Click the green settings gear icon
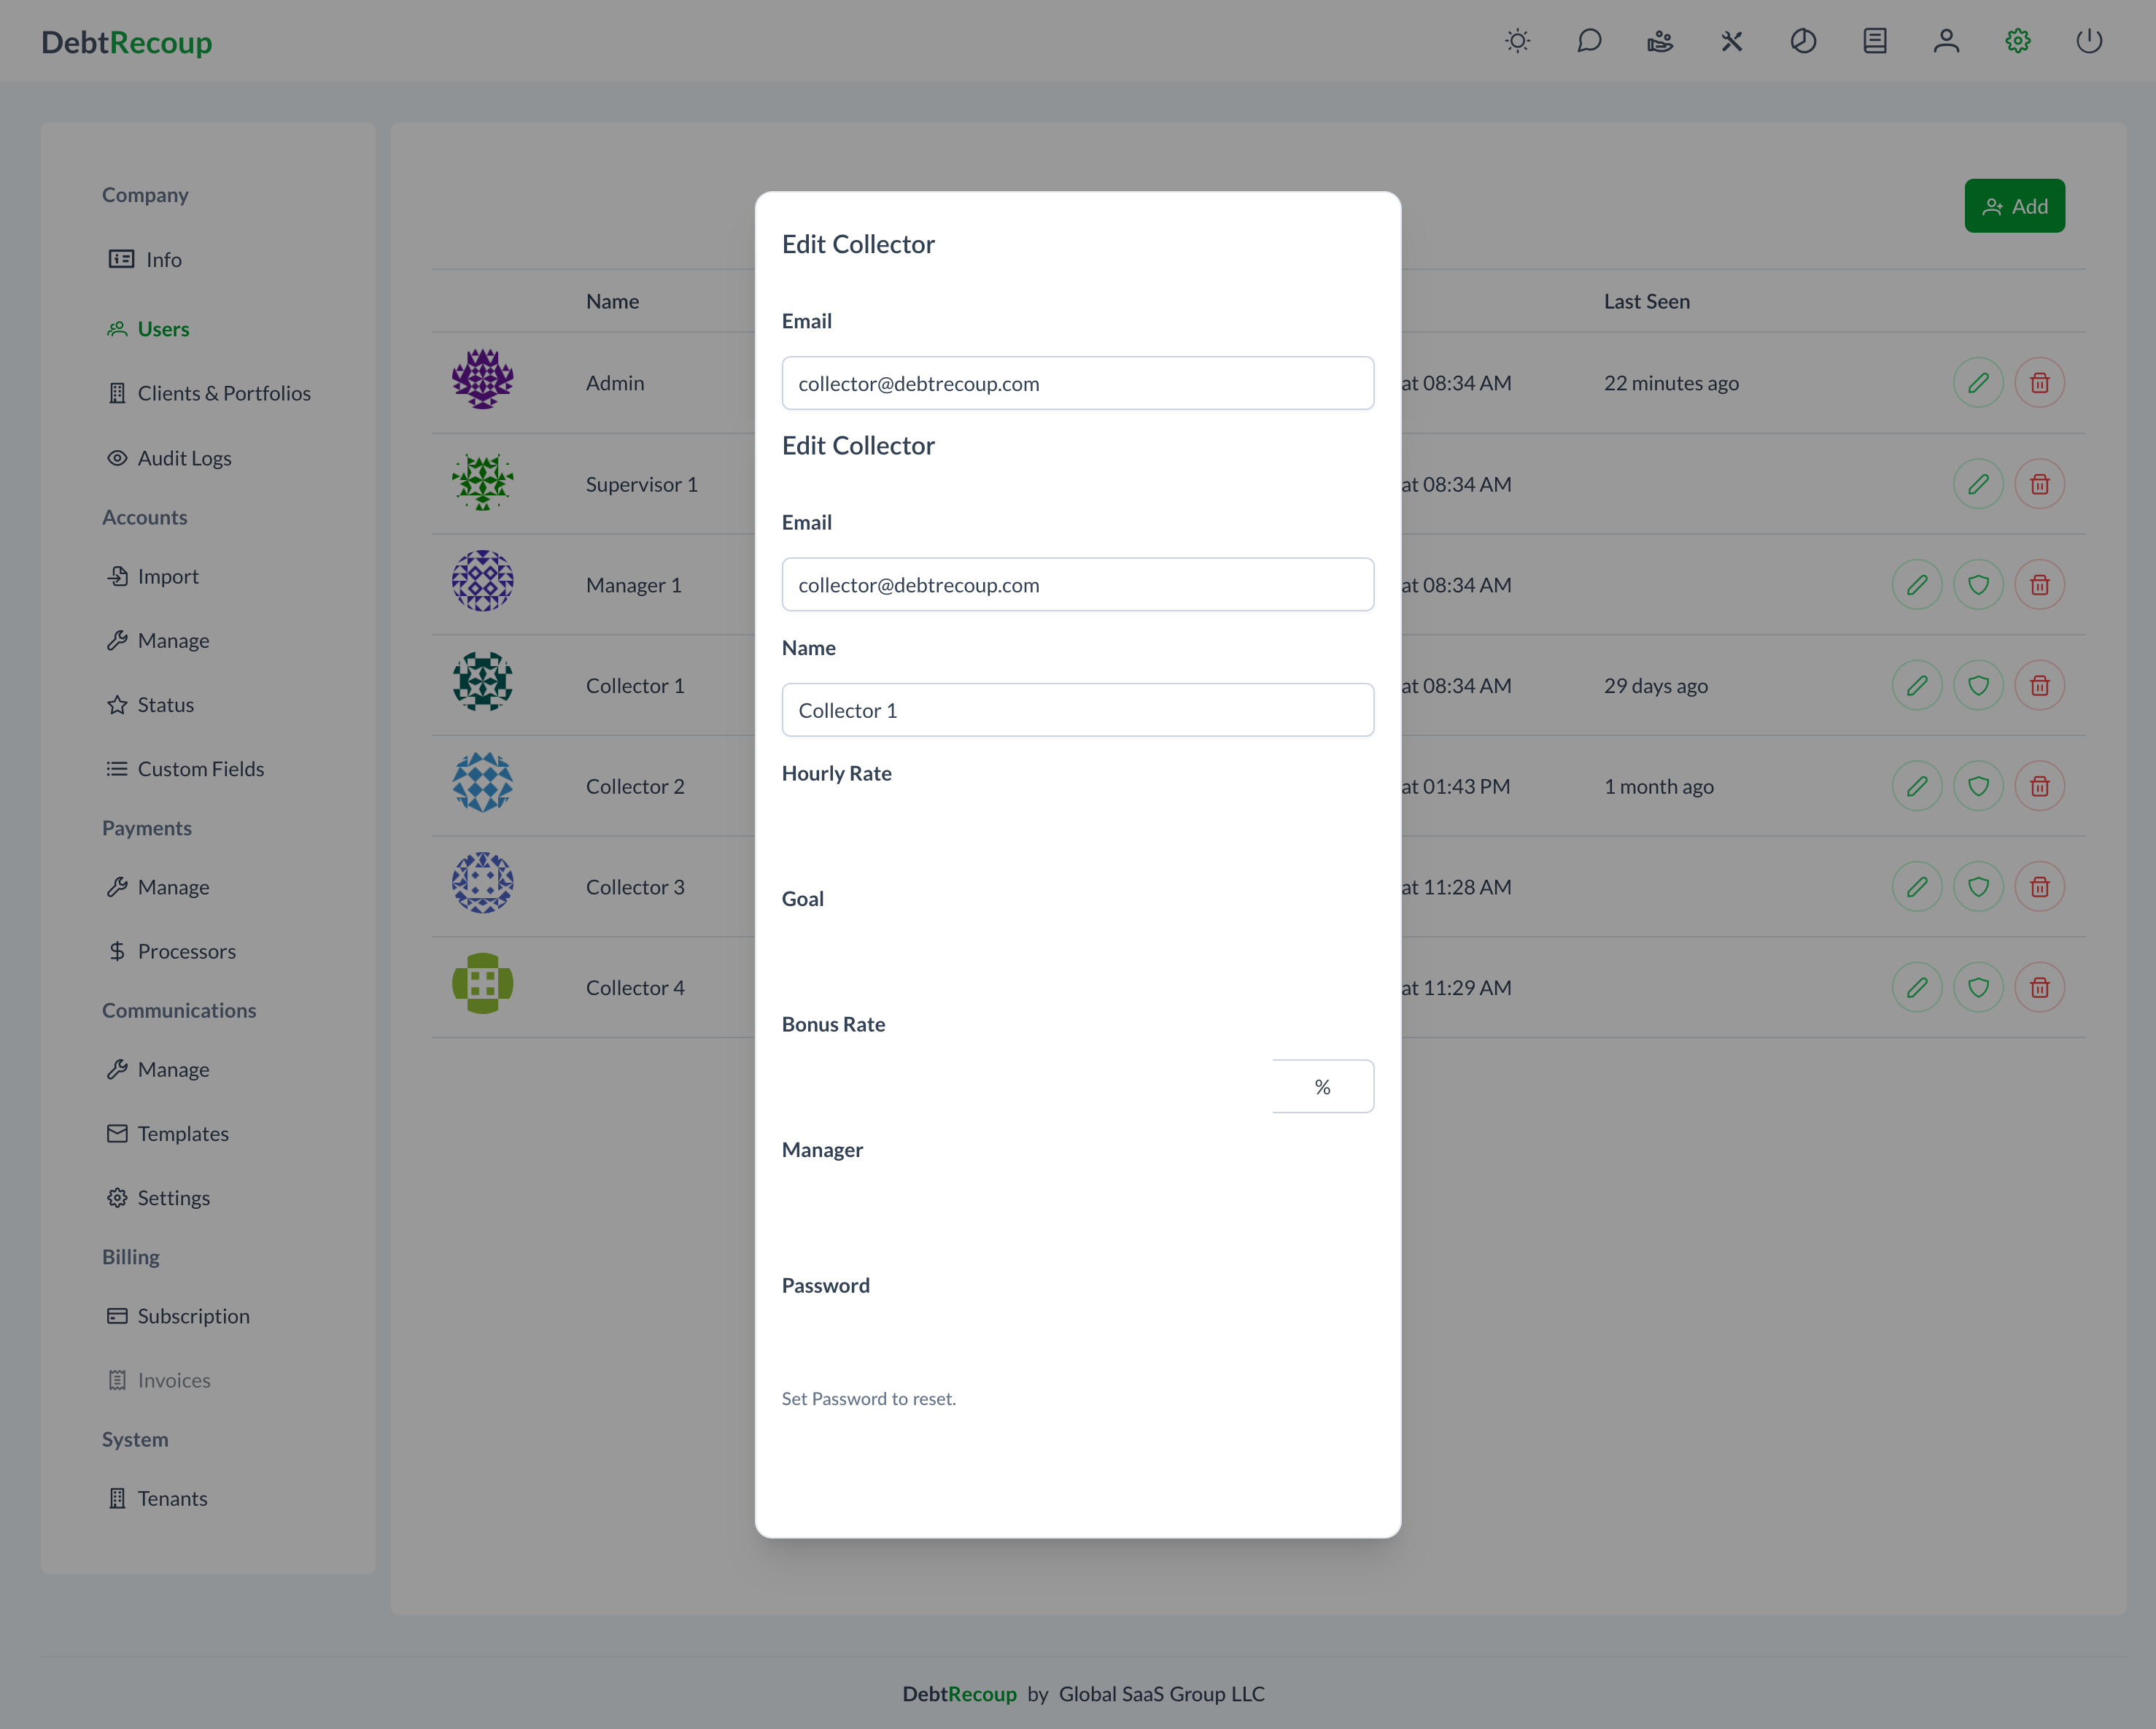This screenshot has height=1729, width=2156. coord(2017,41)
